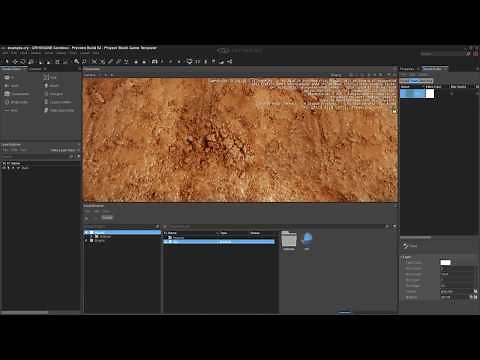Activate the Scale tool in the main toolbar
Viewport: 480px width, 360px height.
tap(31, 61)
